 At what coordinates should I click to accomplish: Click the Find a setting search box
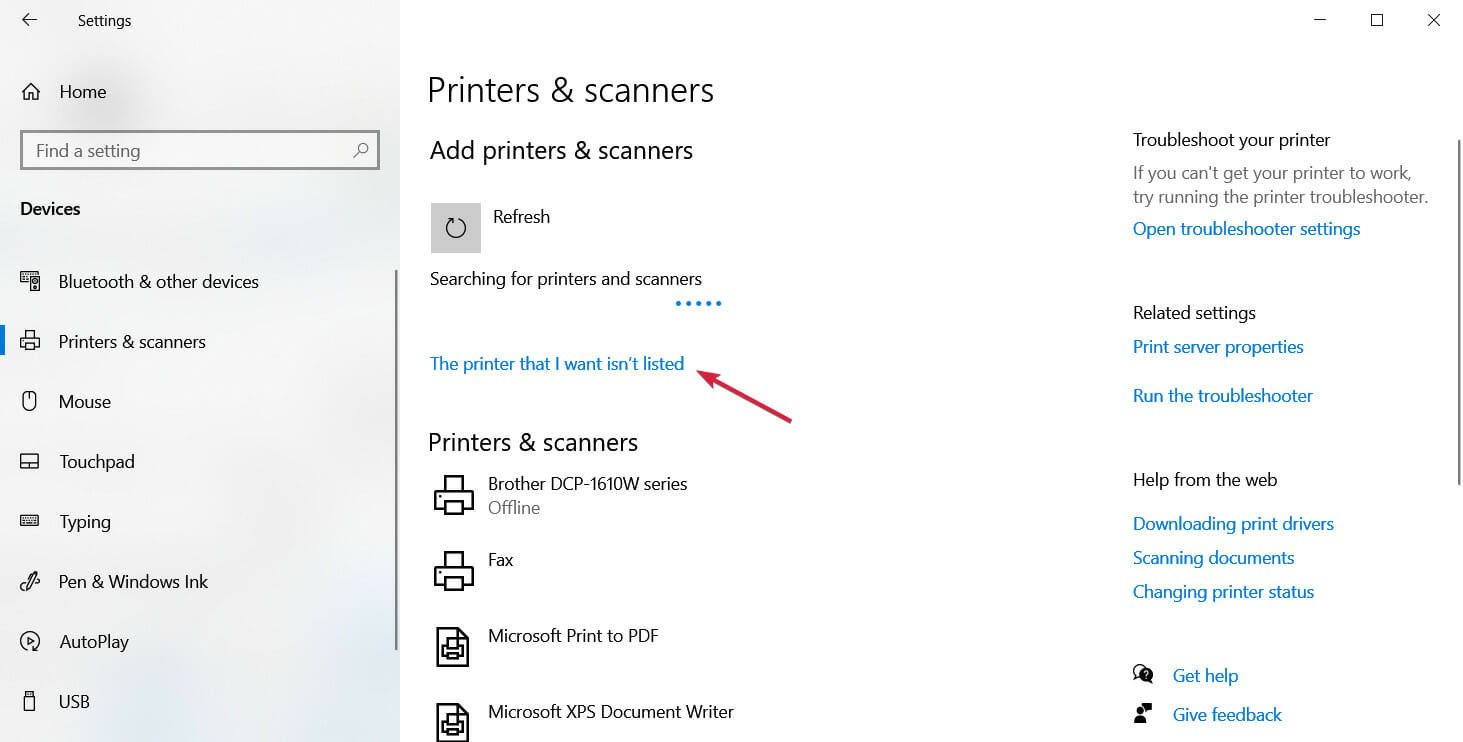click(200, 151)
